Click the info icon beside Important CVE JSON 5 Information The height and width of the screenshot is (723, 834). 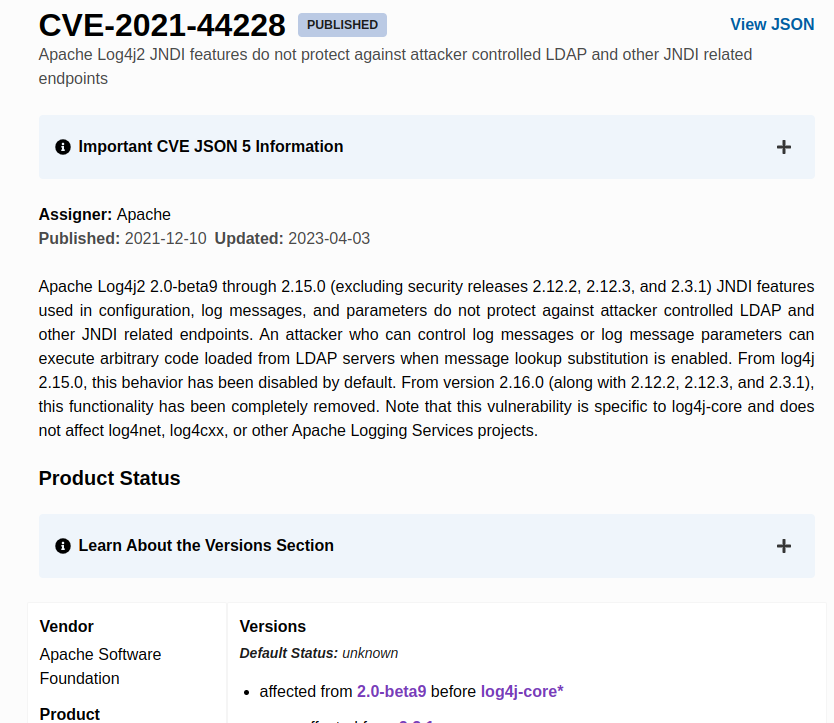62,146
